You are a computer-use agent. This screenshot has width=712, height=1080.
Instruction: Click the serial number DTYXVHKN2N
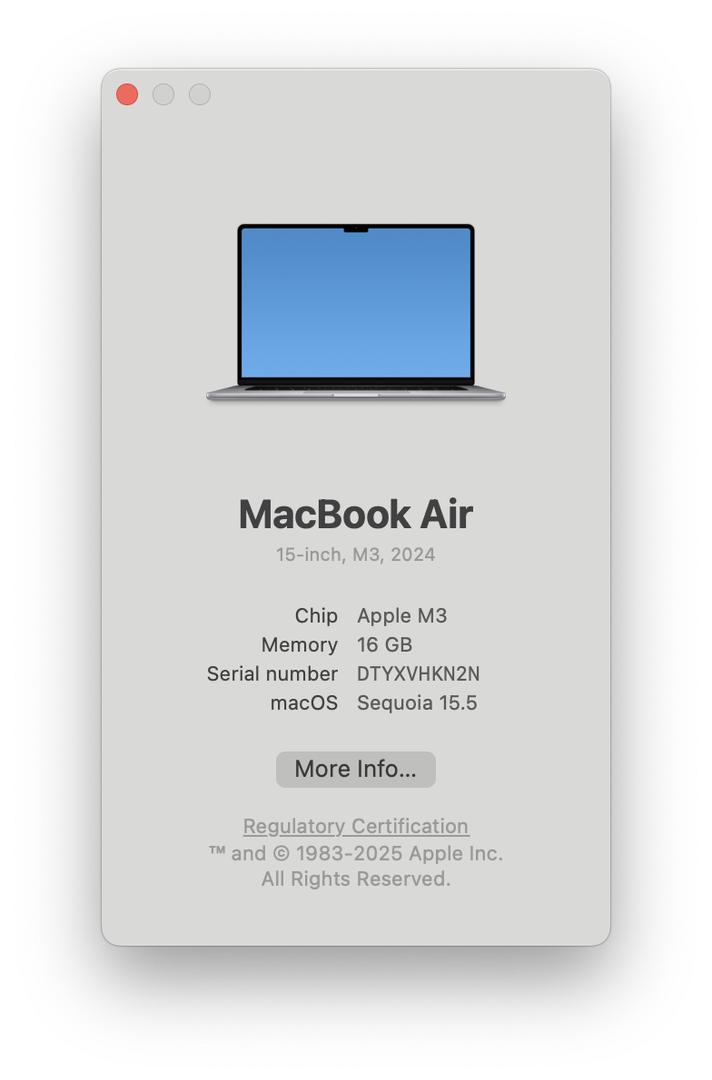(418, 674)
